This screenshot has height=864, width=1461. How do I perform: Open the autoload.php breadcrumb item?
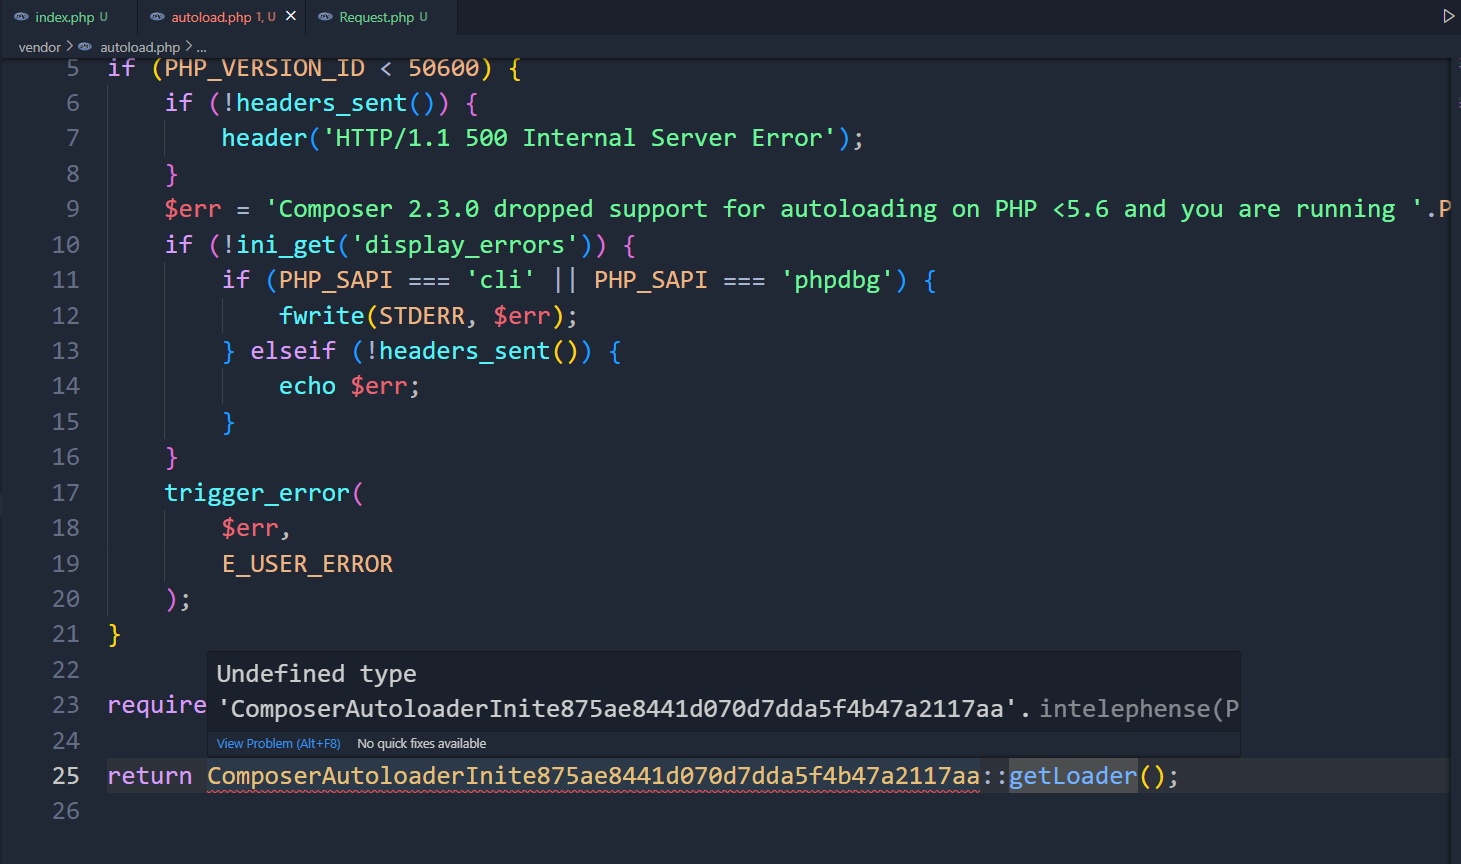140,47
